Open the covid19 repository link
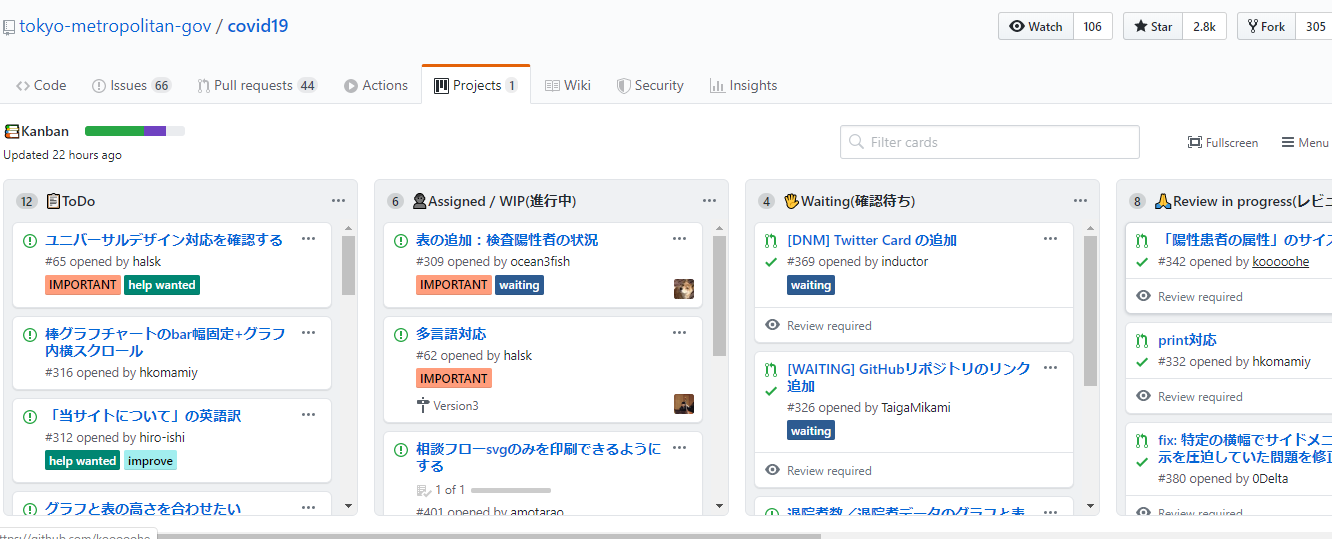The height and width of the screenshot is (539, 1332). 258,26
